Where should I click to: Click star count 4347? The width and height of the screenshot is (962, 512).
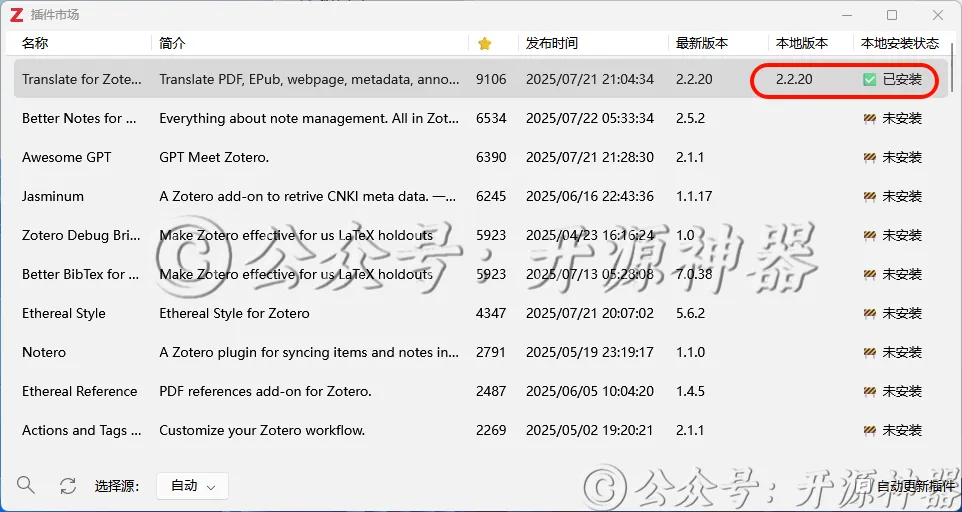click(x=491, y=313)
